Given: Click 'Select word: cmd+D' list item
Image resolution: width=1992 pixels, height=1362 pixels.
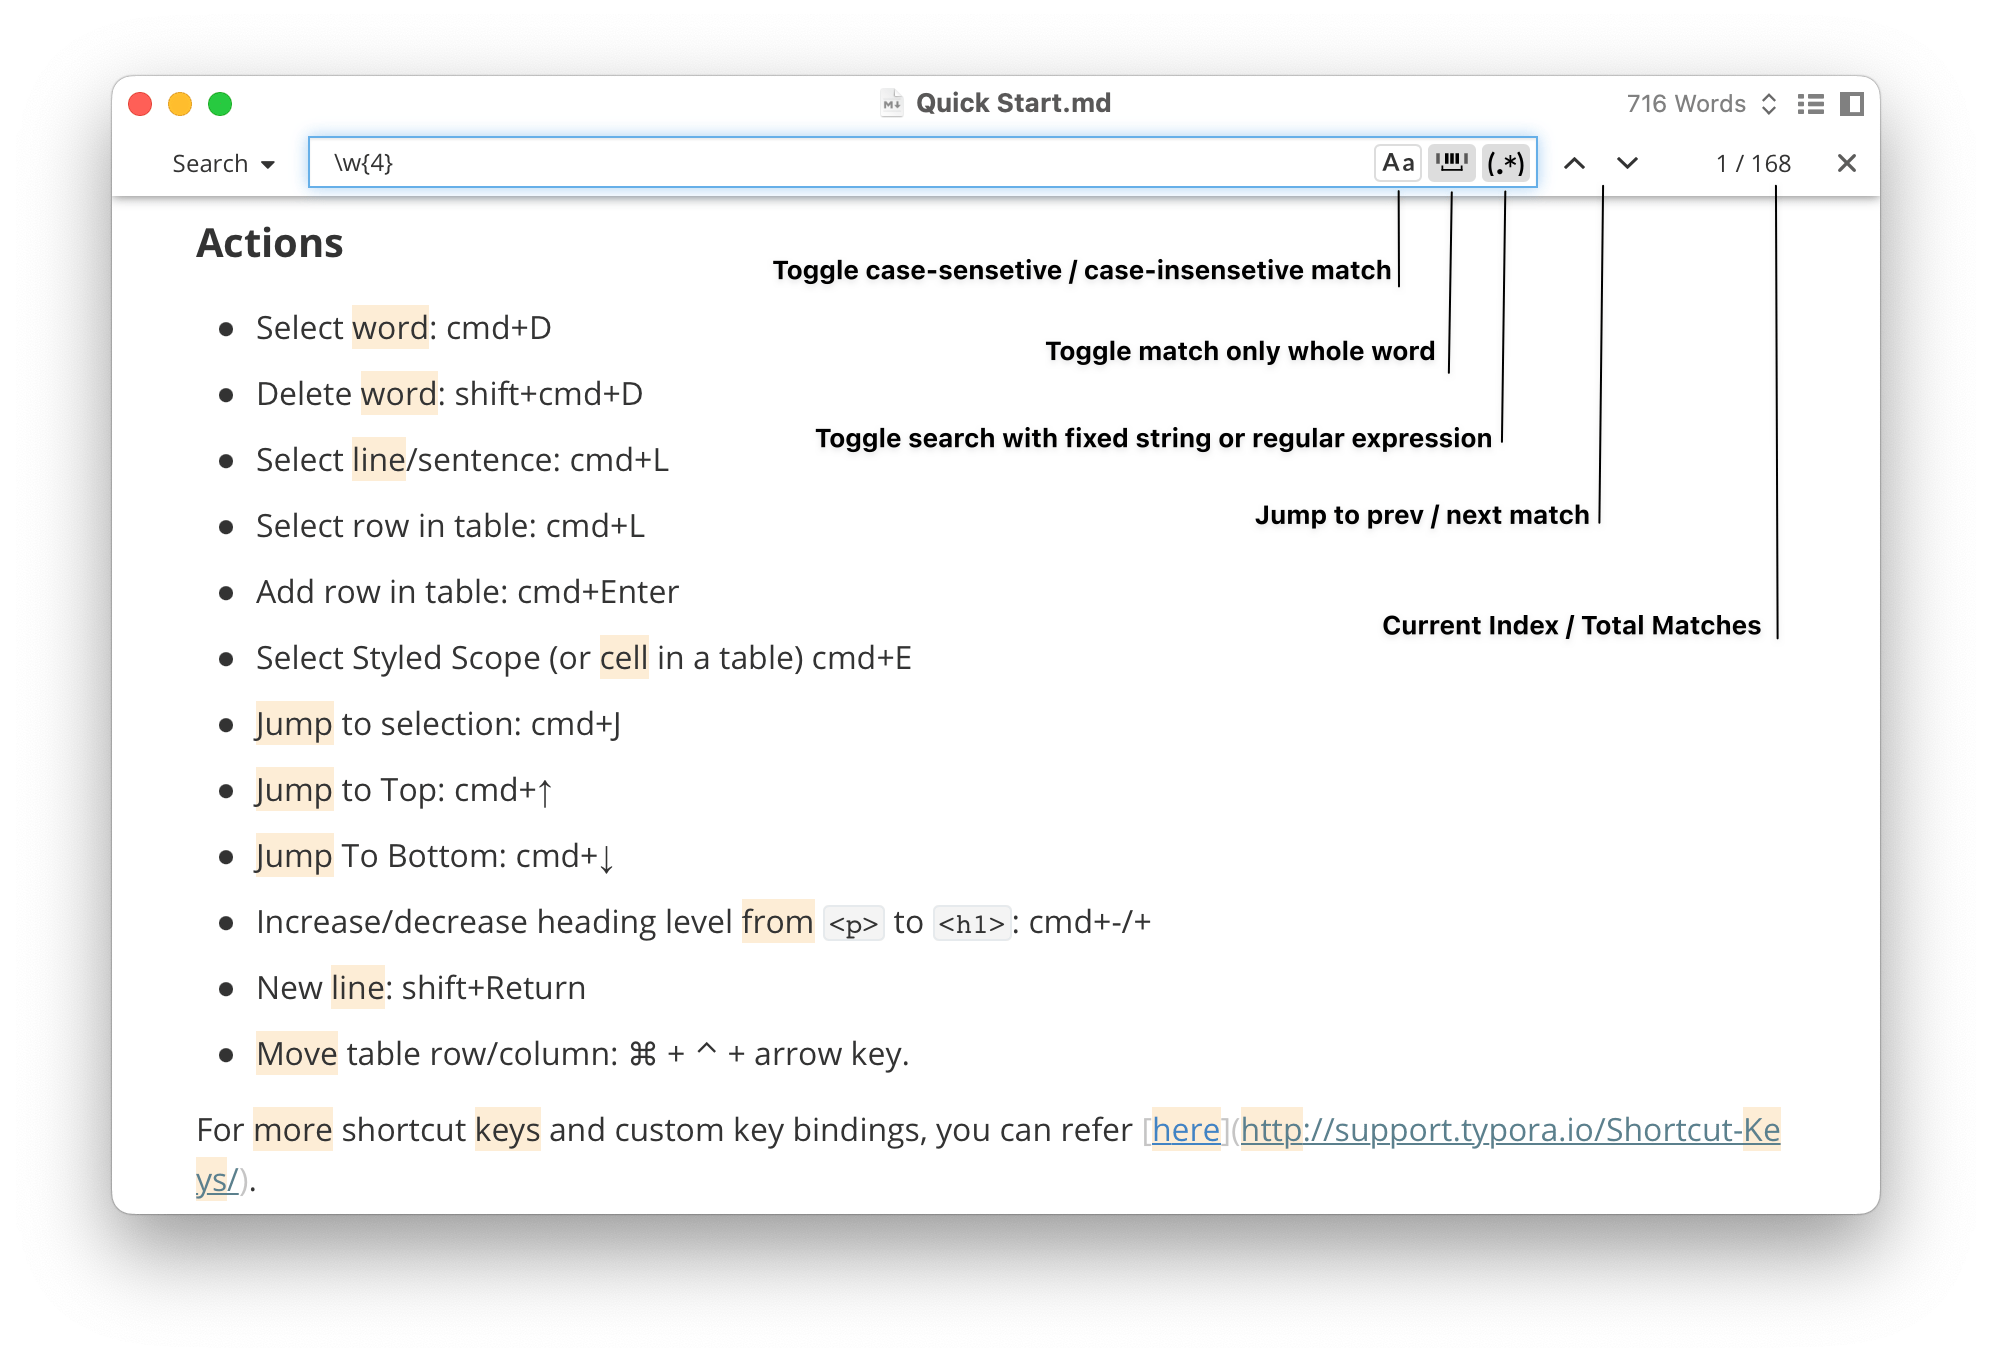Looking at the screenshot, I should 403,328.
